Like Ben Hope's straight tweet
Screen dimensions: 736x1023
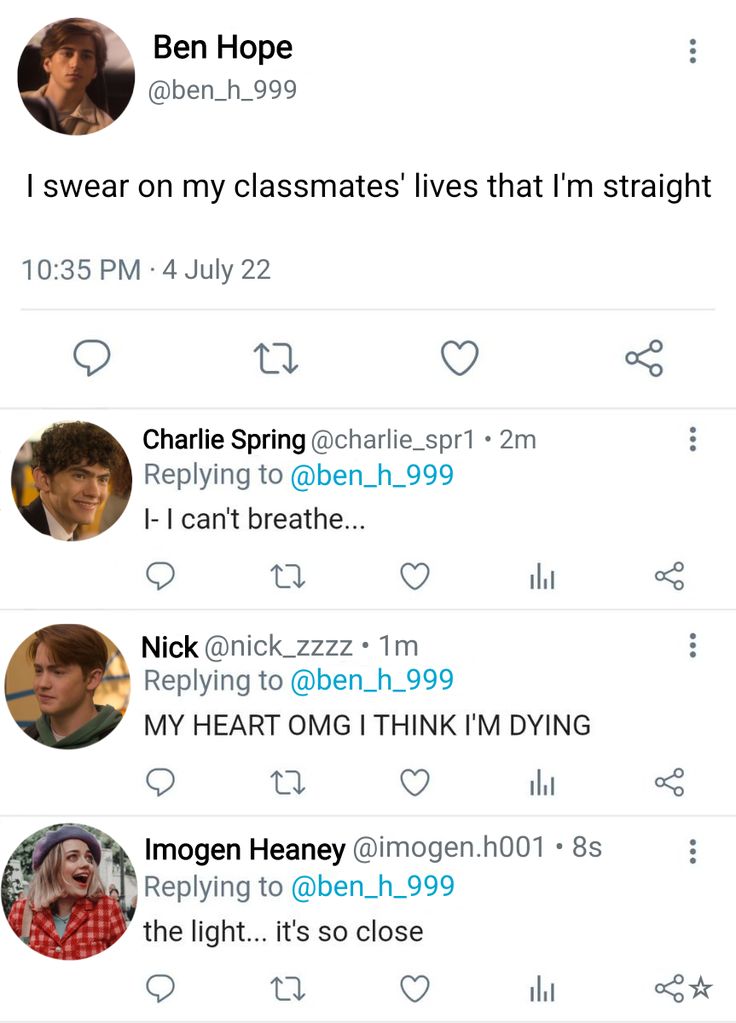459,357
